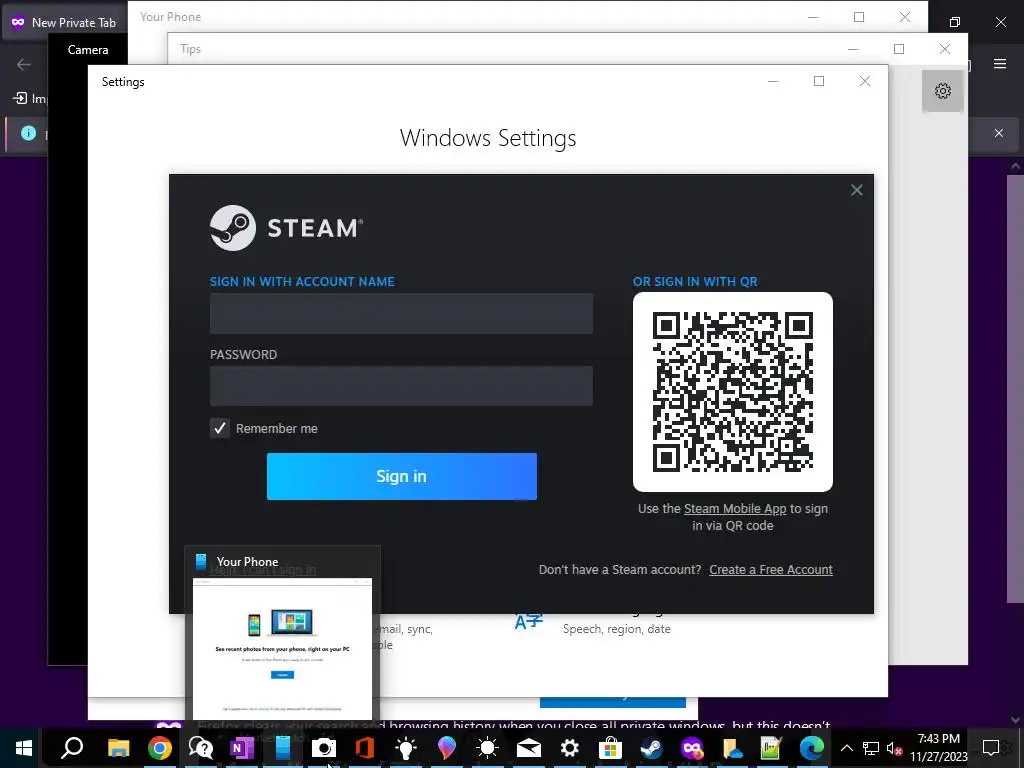Close the Steam sign-in dialog
The height and width of the screenshot is (768, 1024).
pos(856,190)
